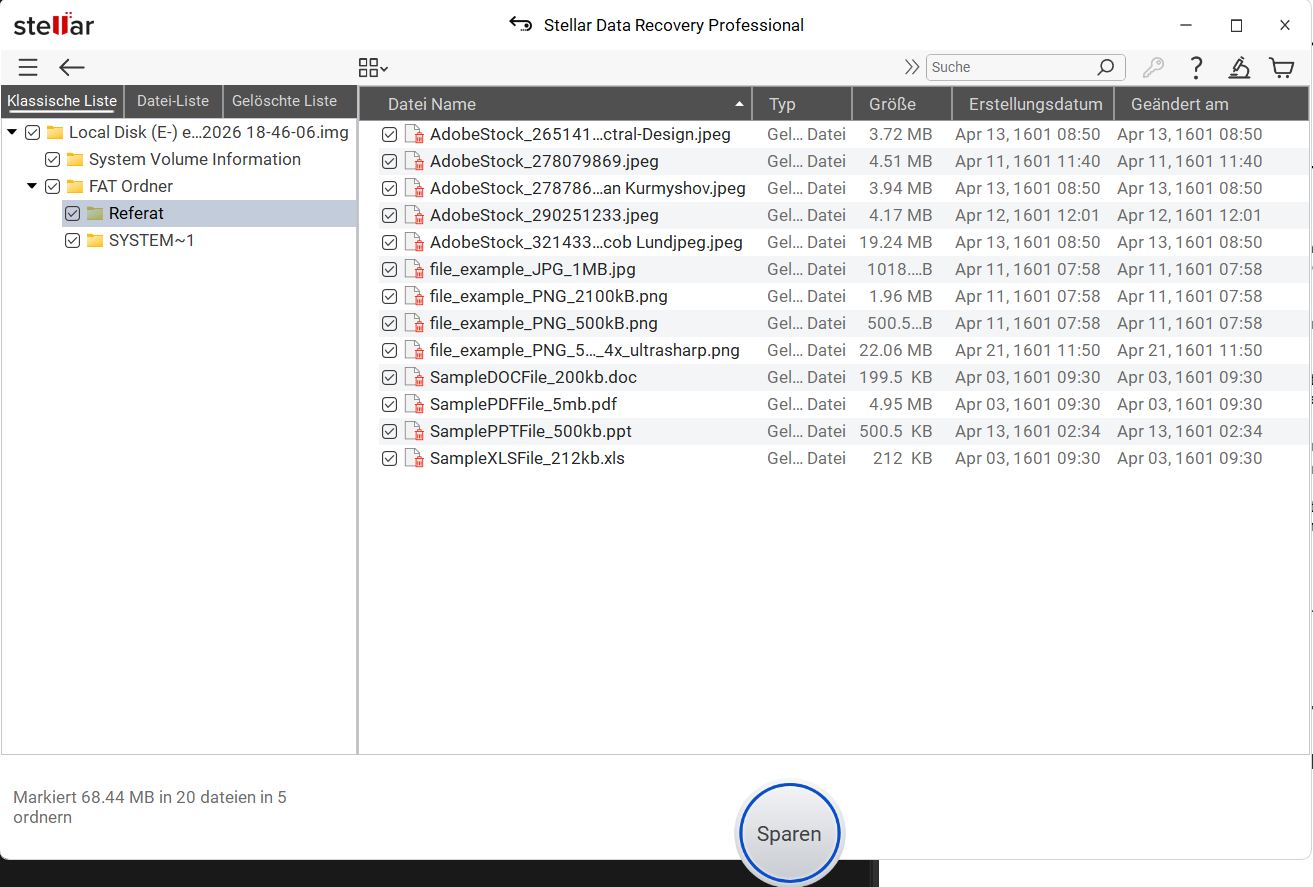
Task: Click deleted-file icon of AdobeStock_321433…cob Lundjpeg.jpeg
Action: 414,242
